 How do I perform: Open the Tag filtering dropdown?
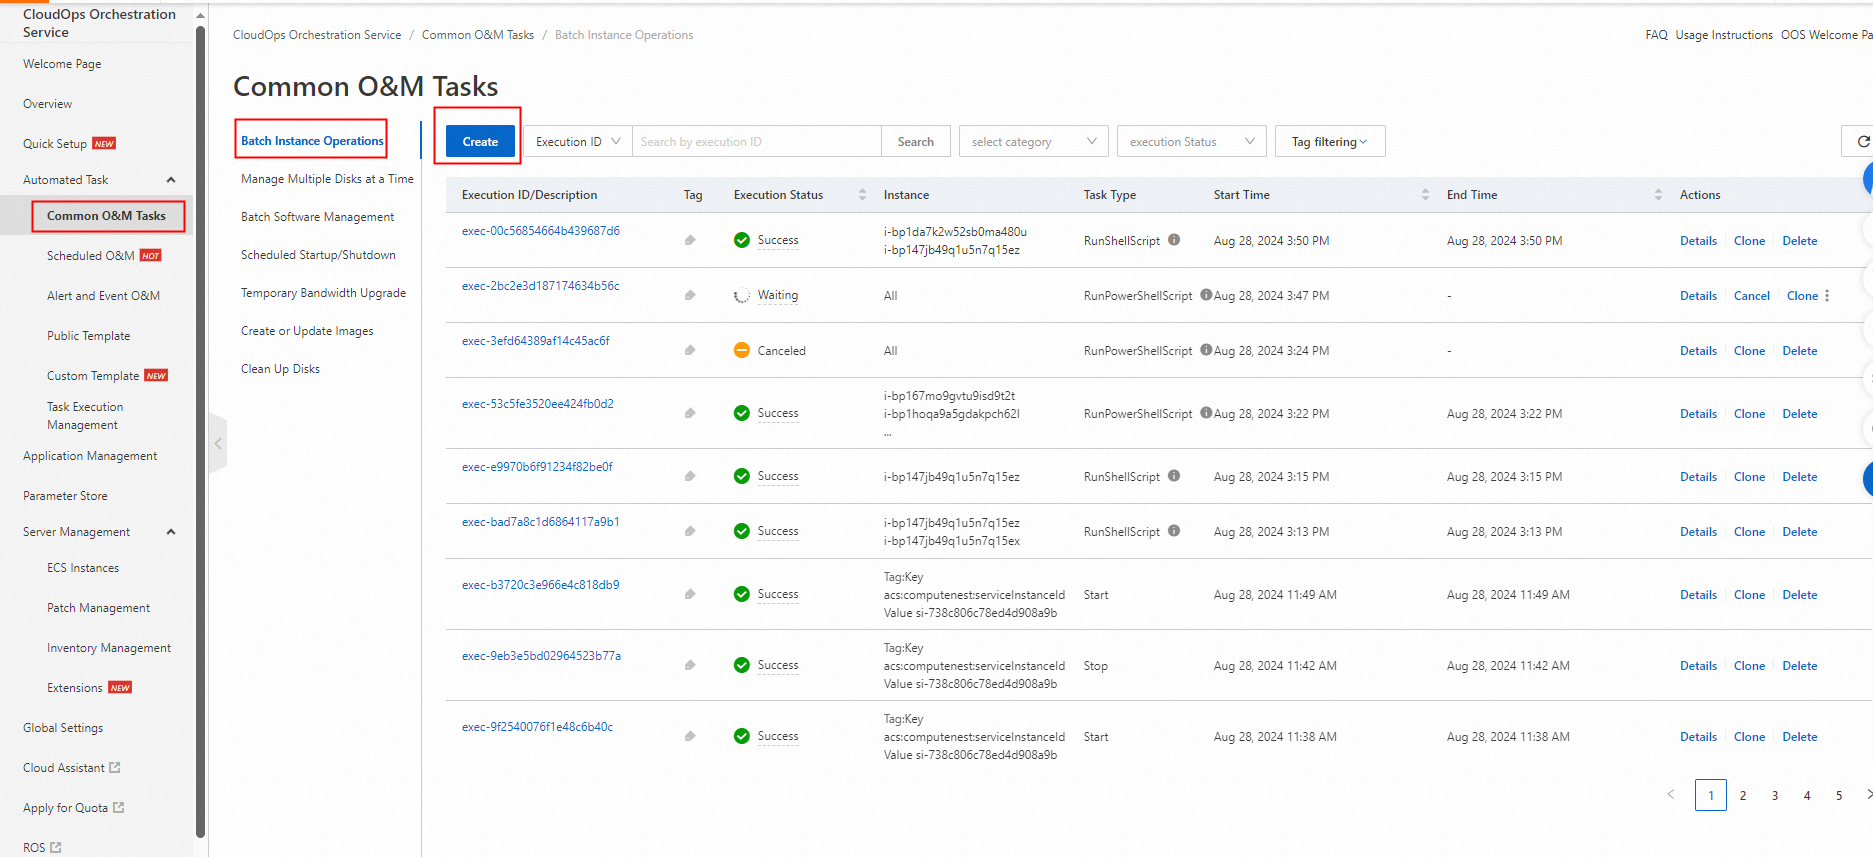1330,141
